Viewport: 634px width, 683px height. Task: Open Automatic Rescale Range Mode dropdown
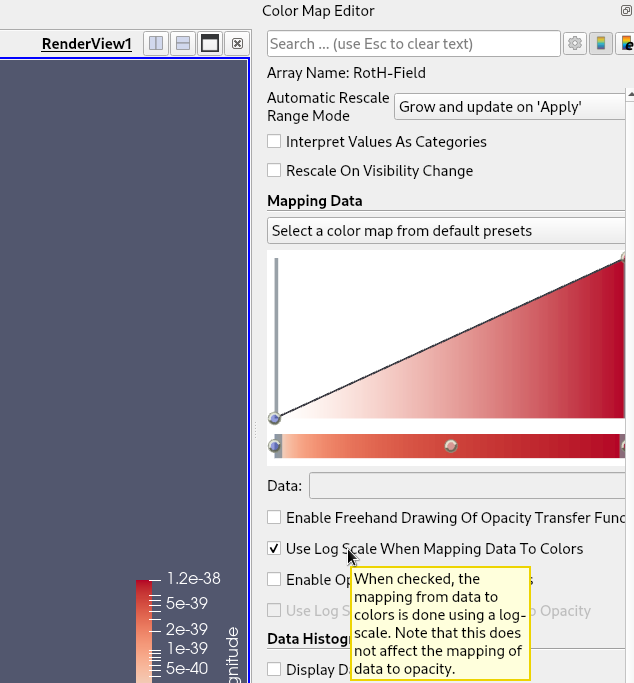tap(512, 107)
